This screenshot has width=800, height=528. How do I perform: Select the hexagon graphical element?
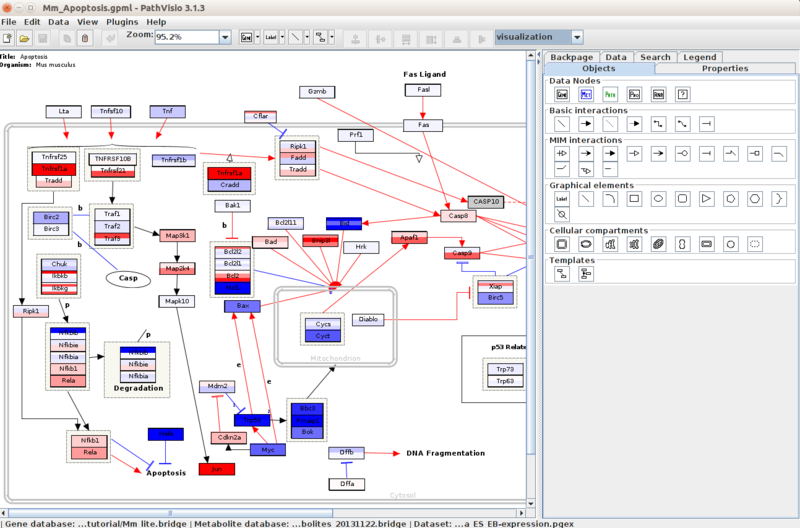755,199
